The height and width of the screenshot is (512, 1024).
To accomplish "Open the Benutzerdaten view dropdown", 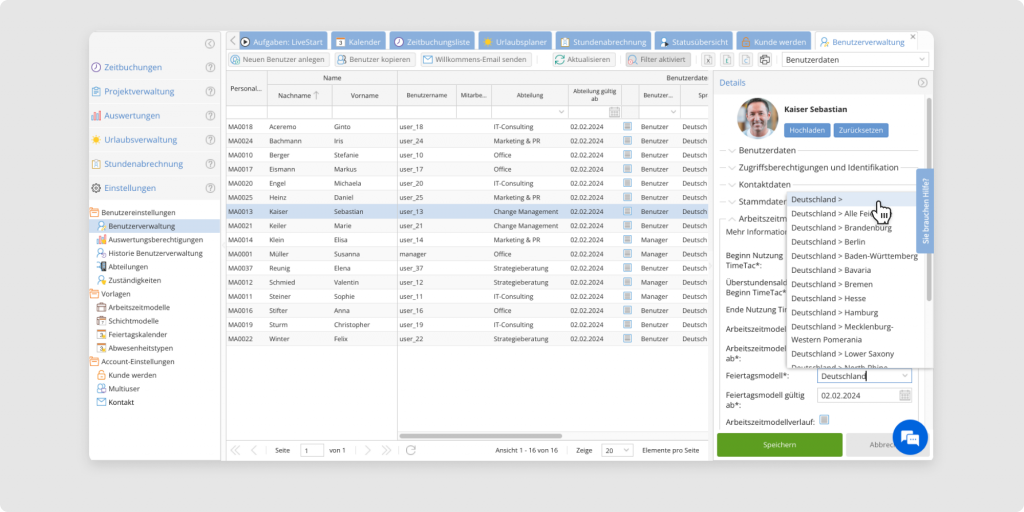I will coord(855,60).
